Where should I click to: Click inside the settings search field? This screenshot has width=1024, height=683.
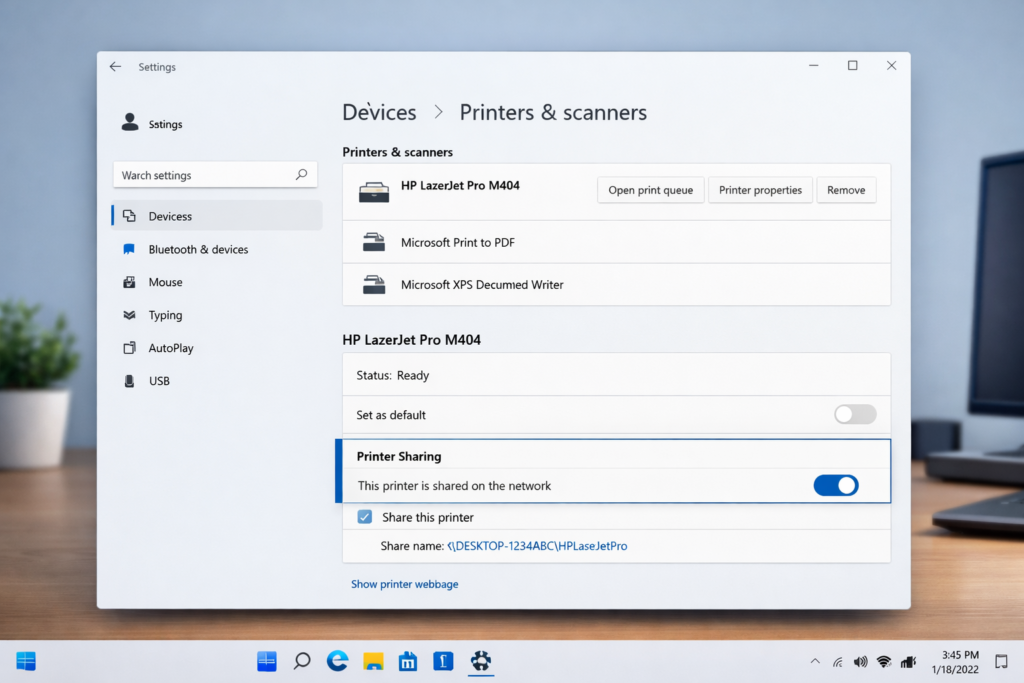pos(200,174)
